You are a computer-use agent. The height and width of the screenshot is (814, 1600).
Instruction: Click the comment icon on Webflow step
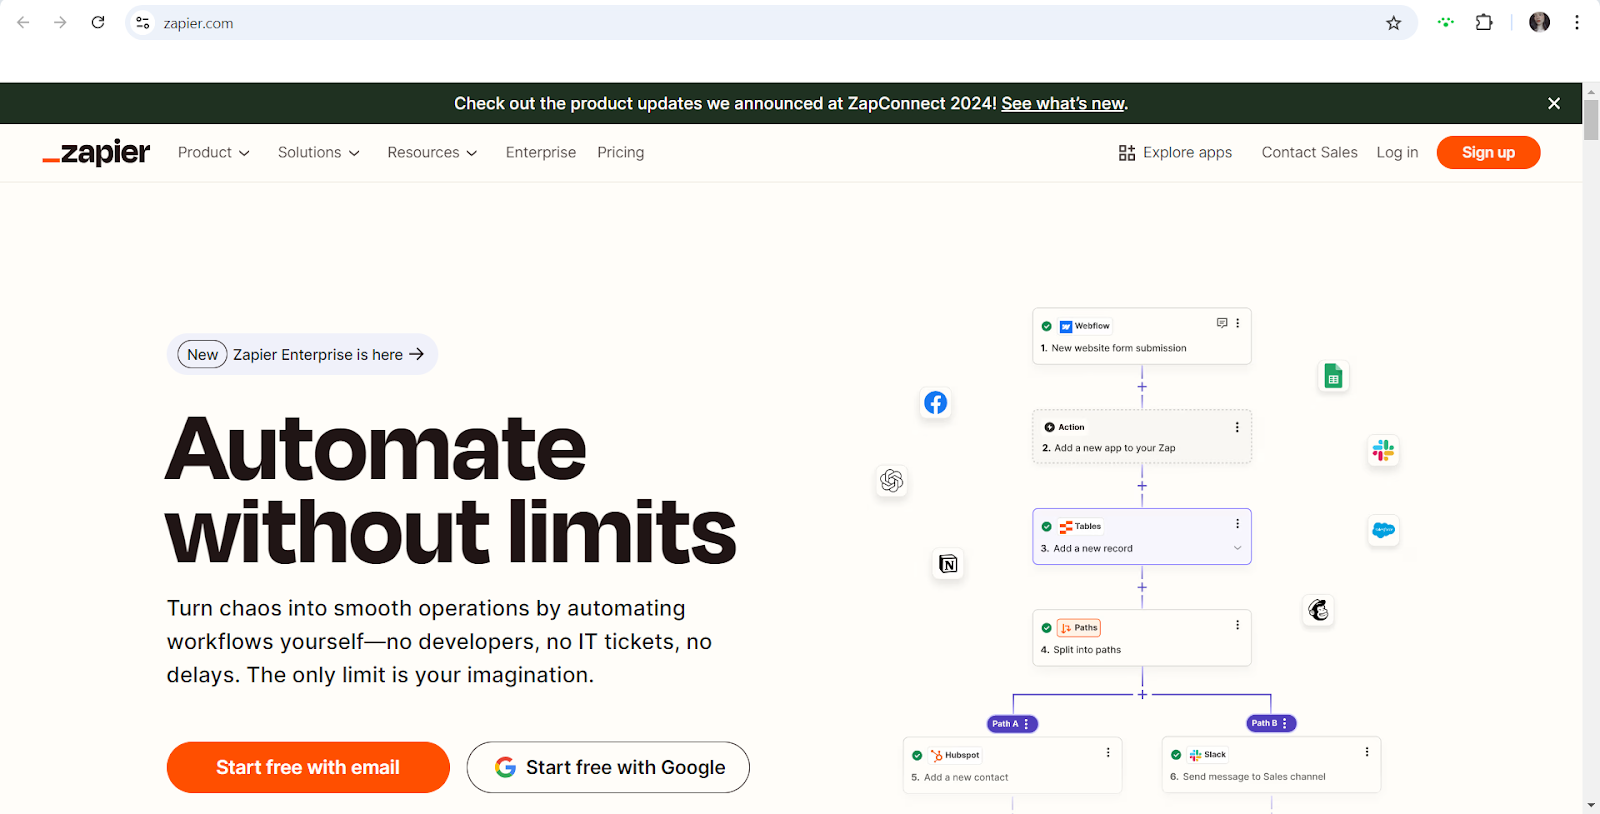click(x=1221, y=323)
